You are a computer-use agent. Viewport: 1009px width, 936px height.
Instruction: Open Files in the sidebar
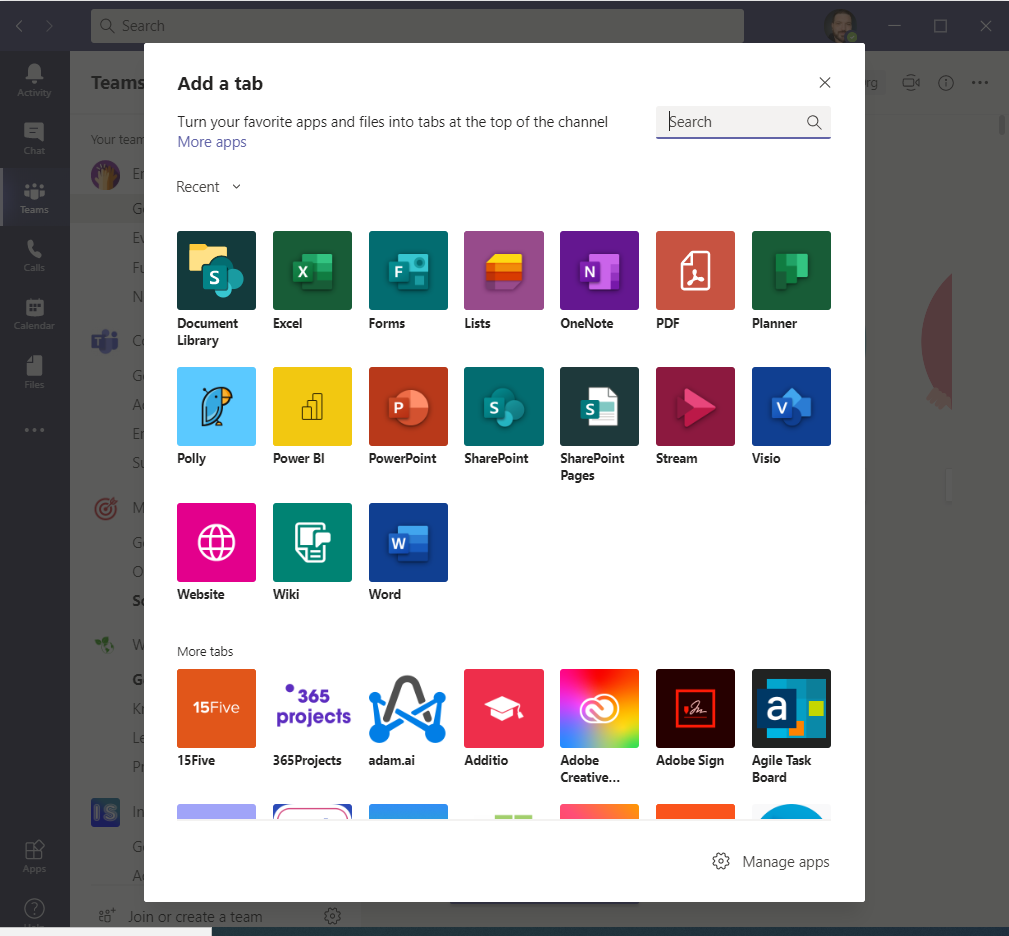[34, 372]
